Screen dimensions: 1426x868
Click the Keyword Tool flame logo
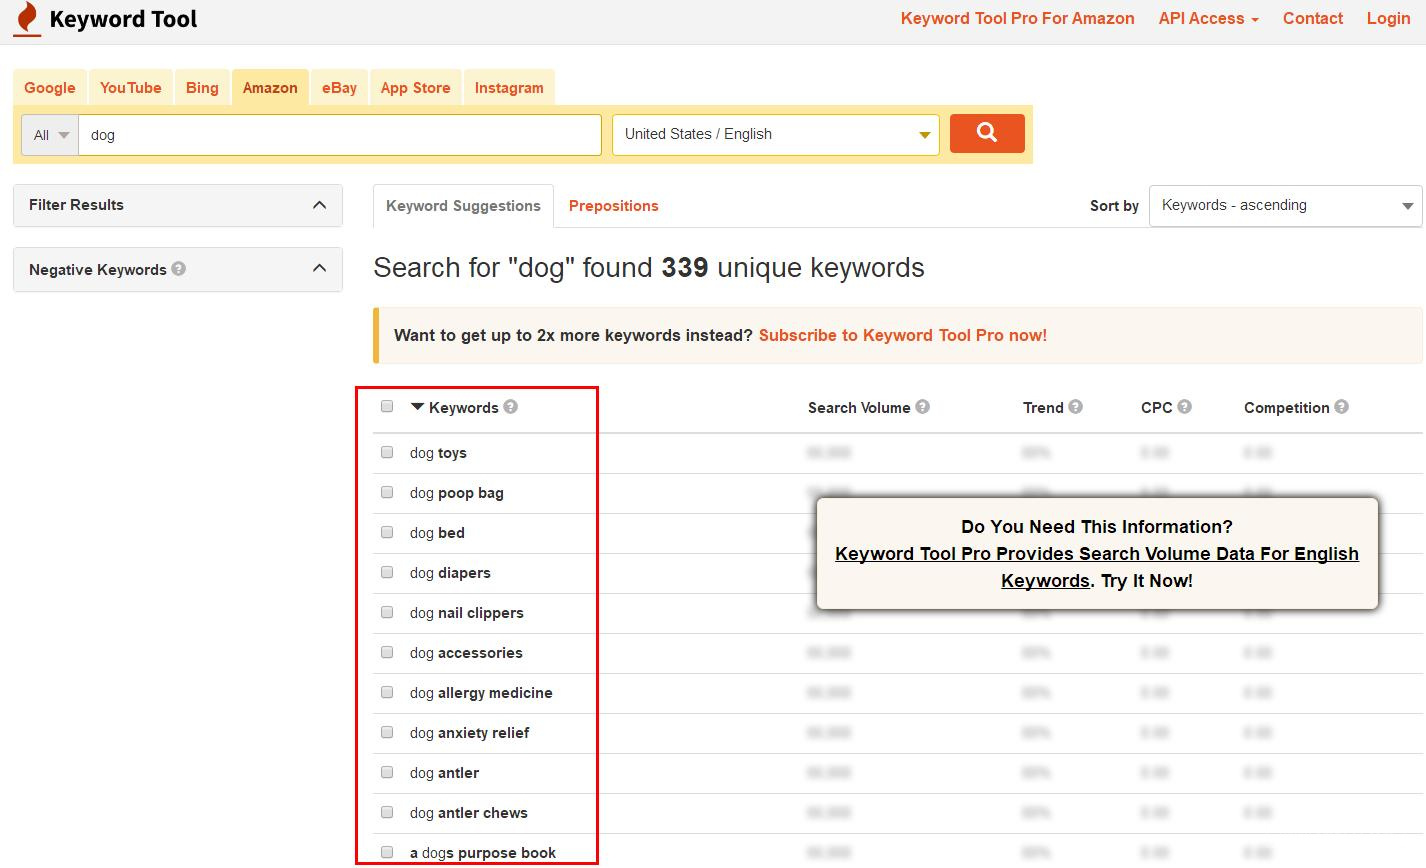tap(28, 19)
